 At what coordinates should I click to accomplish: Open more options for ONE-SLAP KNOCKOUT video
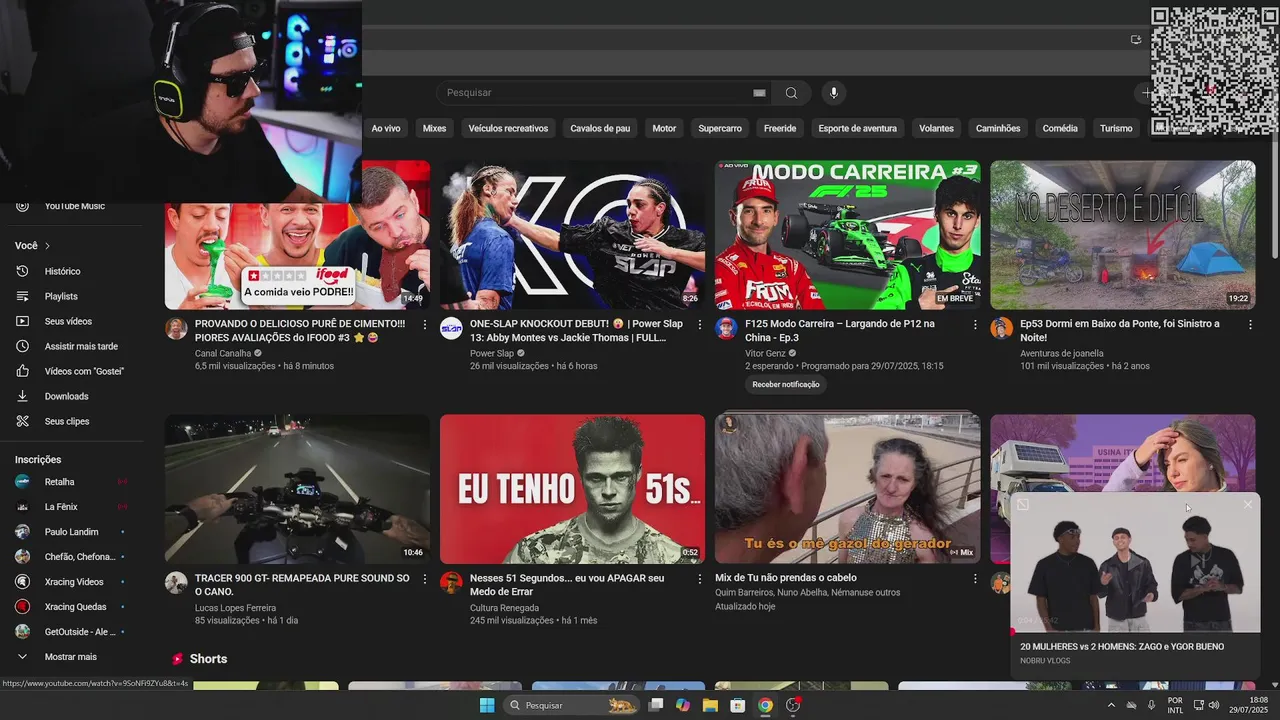click(700, 325)
